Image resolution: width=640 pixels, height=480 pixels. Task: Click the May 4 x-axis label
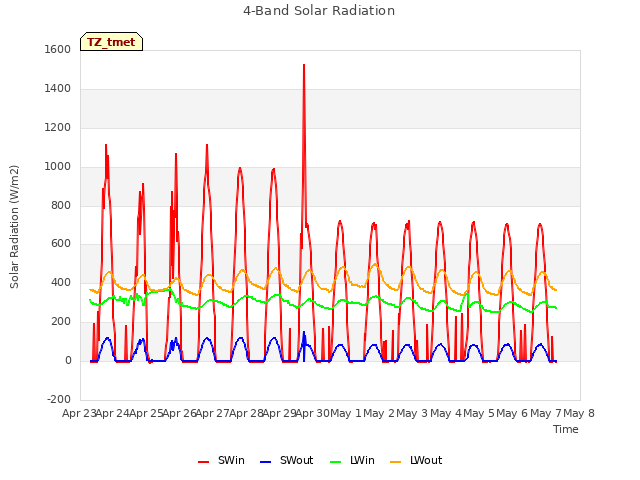tap(446, 413)
